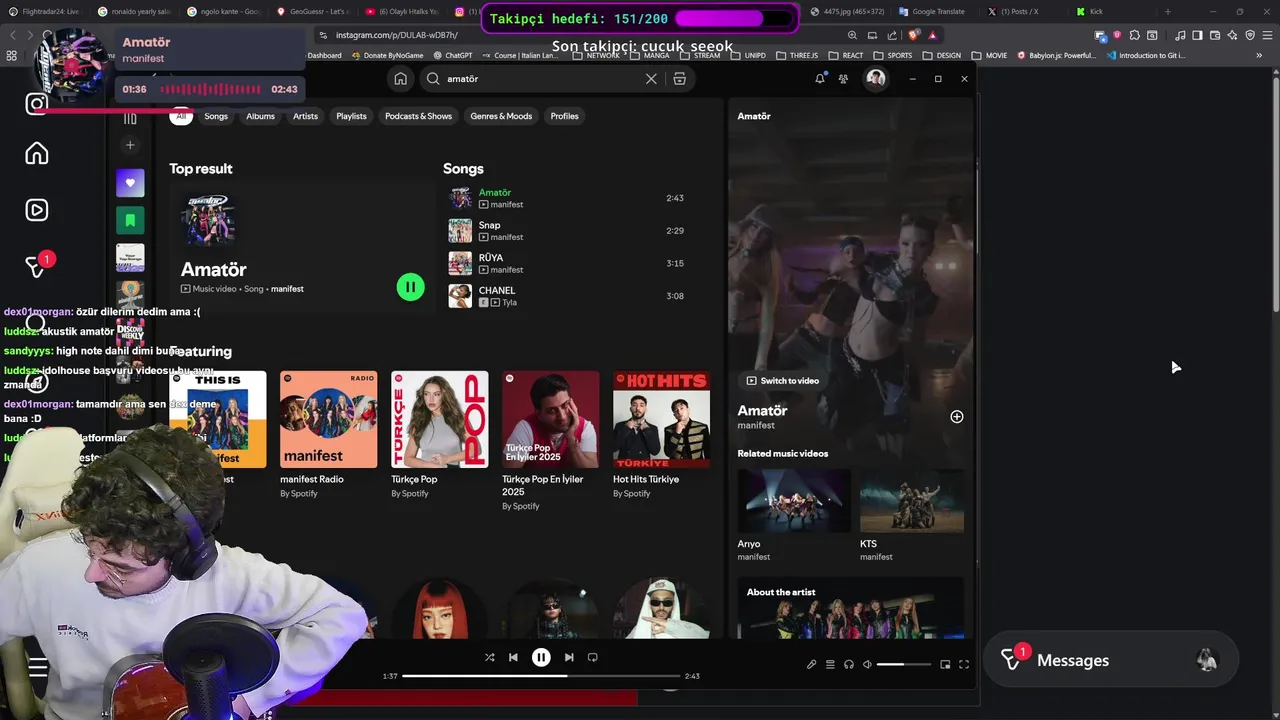This screenshot has width=1280, height=720.
Task: Play the song CHANEL by Tyla
Action: 566,296
